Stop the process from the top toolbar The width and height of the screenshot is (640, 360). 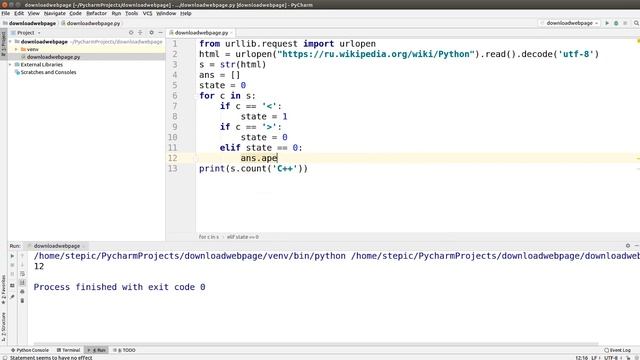coord(625,23)
